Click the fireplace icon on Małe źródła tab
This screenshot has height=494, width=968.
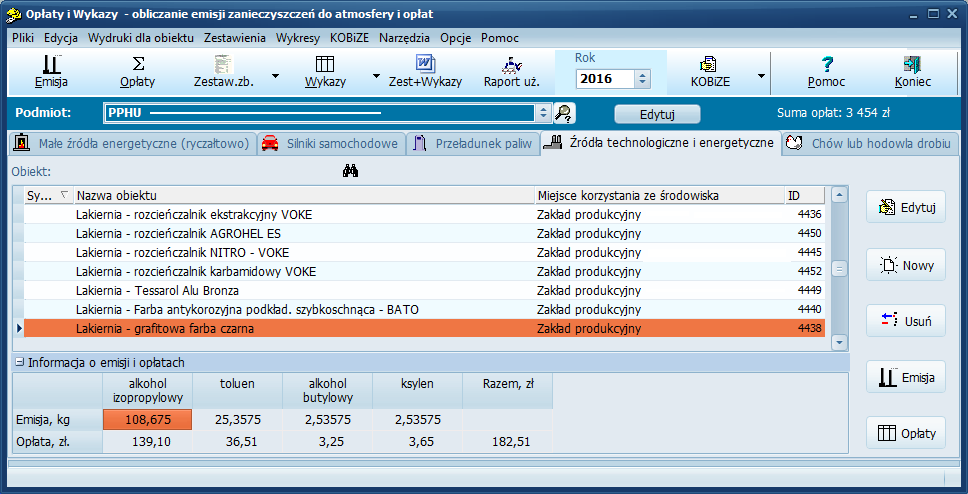click(22, 143)
